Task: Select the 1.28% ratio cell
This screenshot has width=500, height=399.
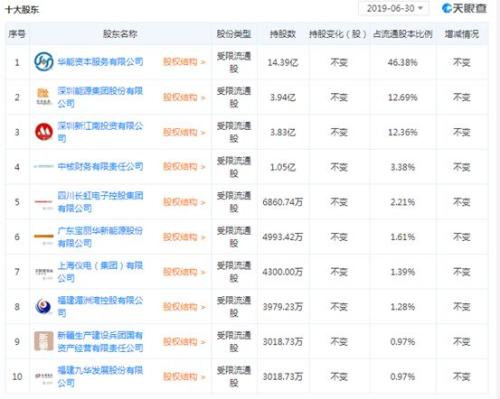Action: point(402,307)
